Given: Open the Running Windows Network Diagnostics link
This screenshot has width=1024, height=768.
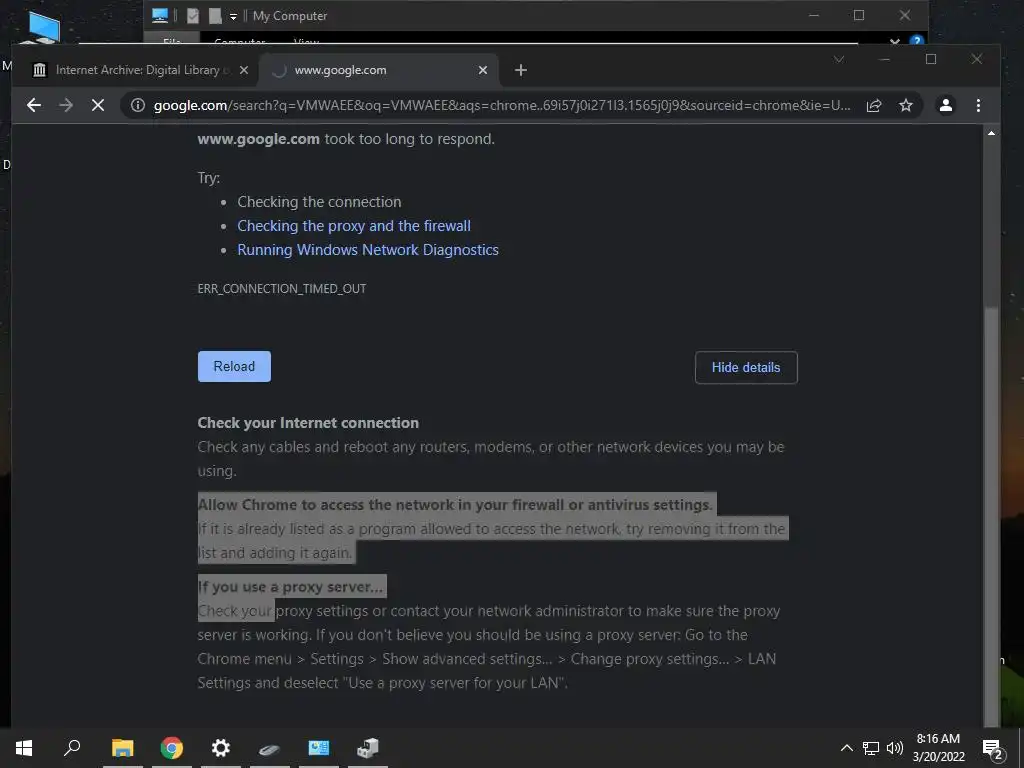Looking at the screenshot, I should click(x=368, y=250).
